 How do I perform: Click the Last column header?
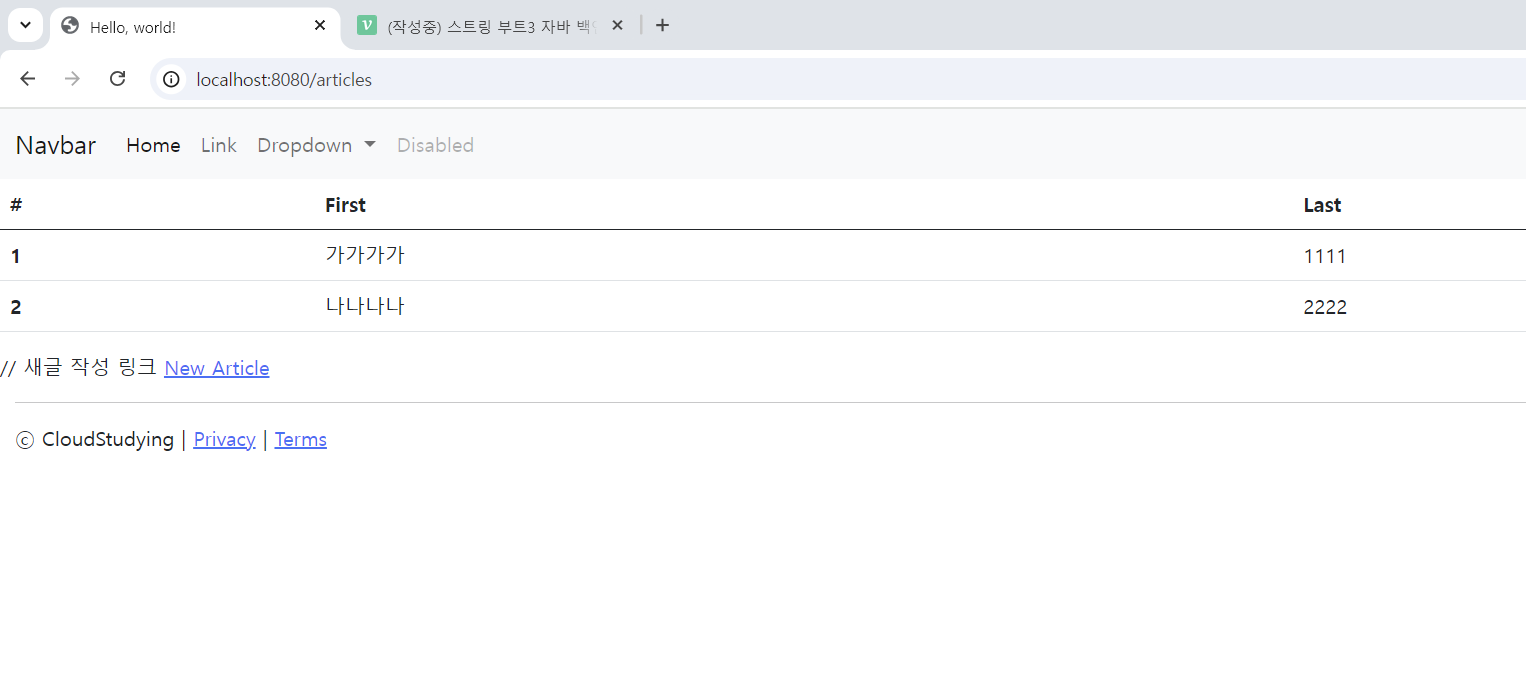tap(1322, 205)
